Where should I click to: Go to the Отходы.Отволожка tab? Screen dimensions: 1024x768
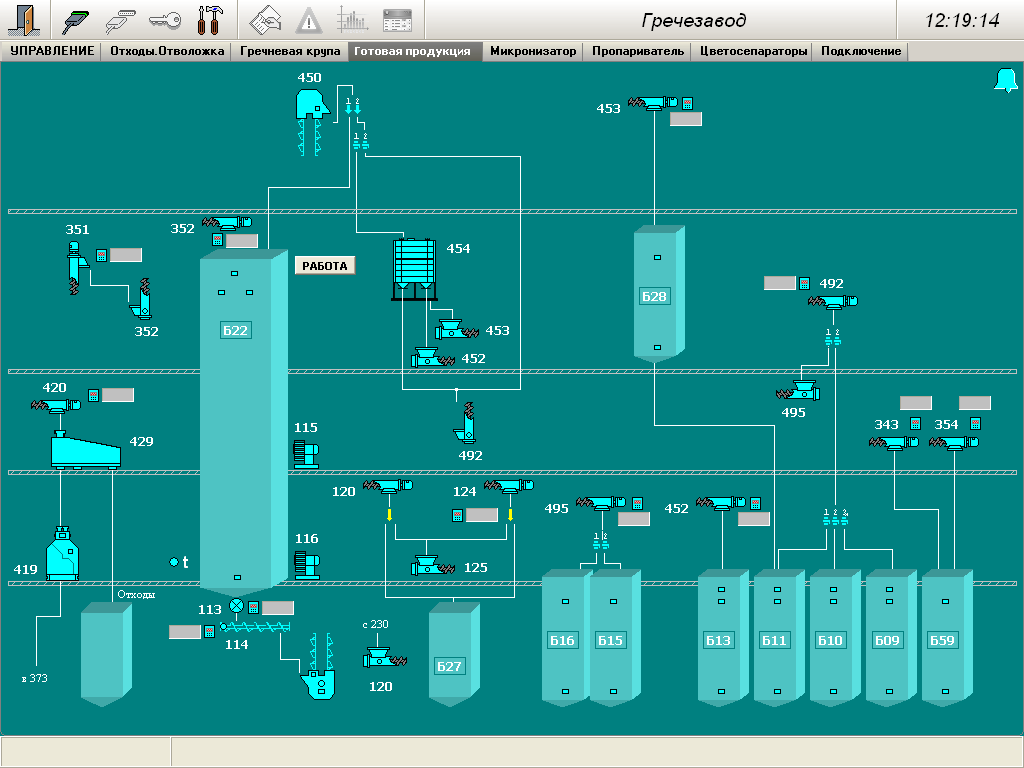(167, 51)
